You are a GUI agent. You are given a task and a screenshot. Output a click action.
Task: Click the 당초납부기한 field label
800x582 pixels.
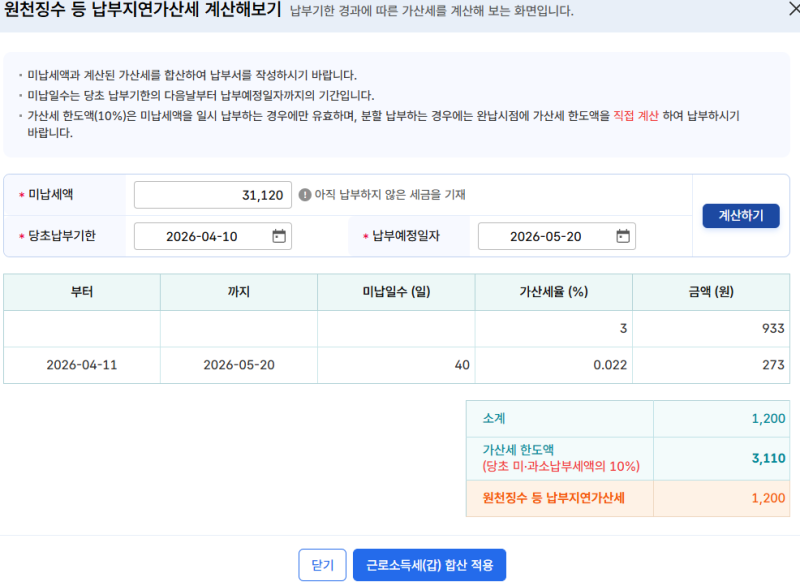62,236
